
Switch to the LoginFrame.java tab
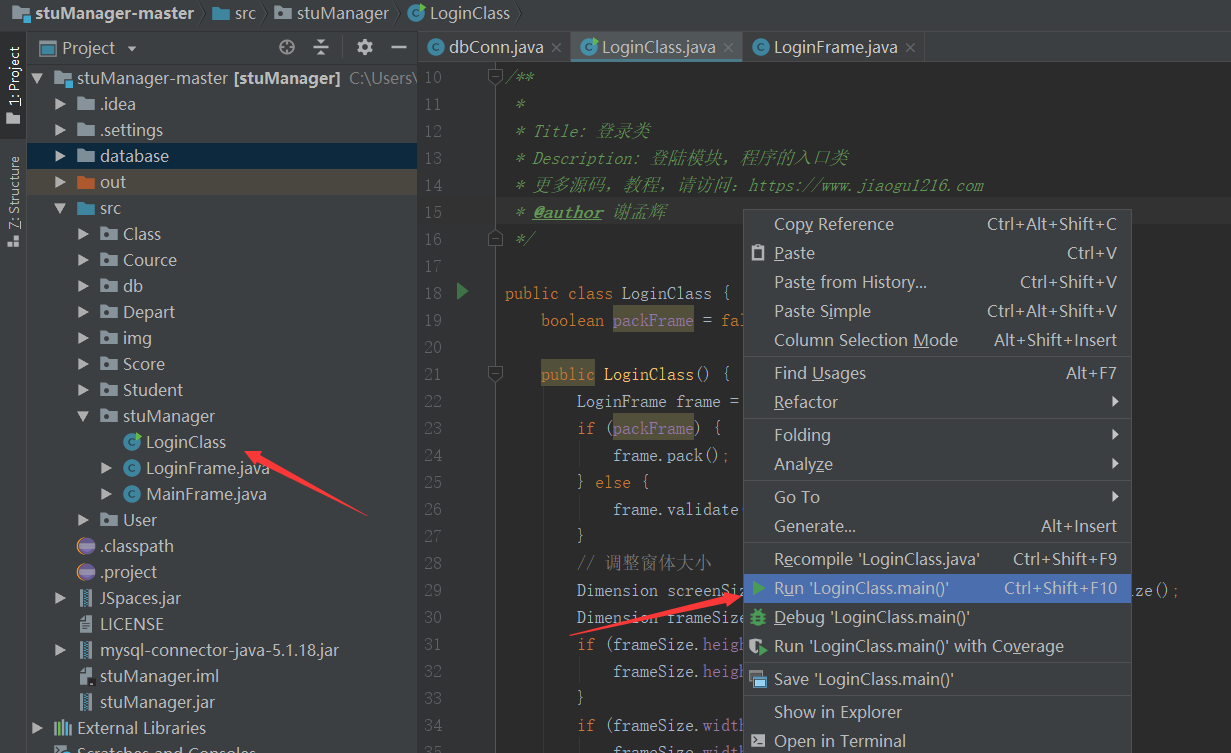coord(834,47)
